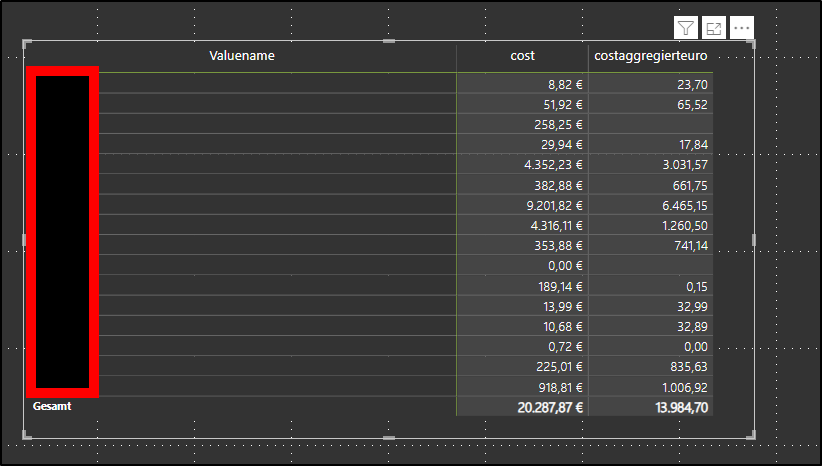Screen dimensions: 822x466
Task: Sort by the cost column header
Action: point(522,56)
